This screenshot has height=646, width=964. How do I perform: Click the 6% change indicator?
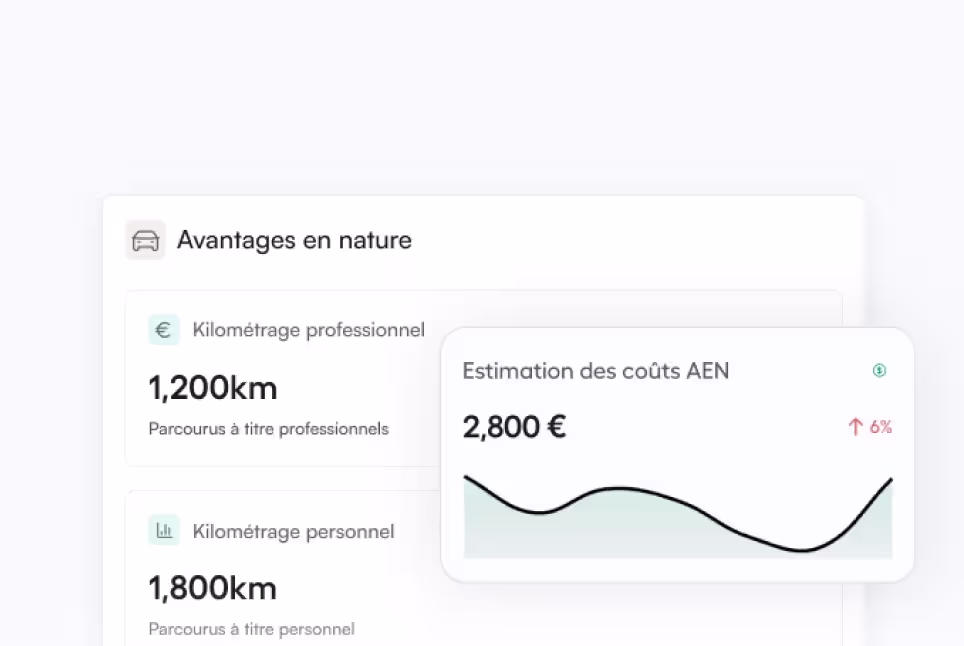tap(880, 427)
